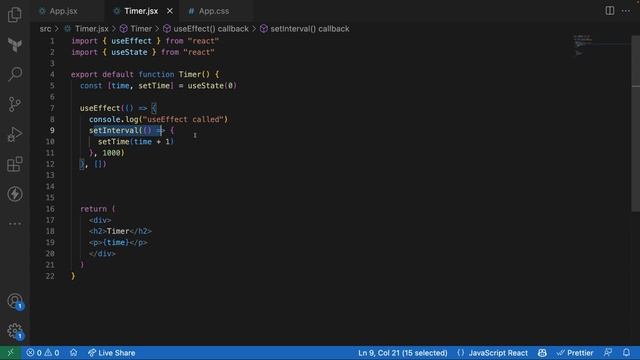The width and height of the screenshot is (640, 360).
Task: Start a Live Share session
Action: click(111, 353)
